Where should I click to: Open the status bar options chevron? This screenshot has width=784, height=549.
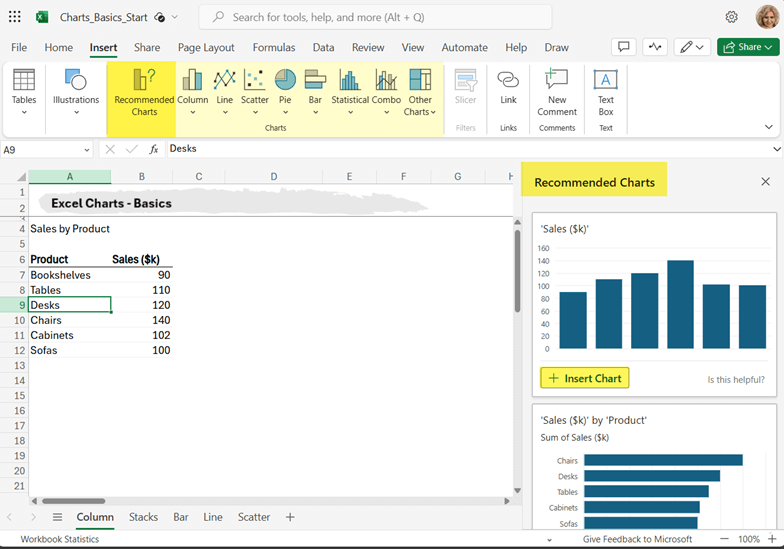coord(549,540)
